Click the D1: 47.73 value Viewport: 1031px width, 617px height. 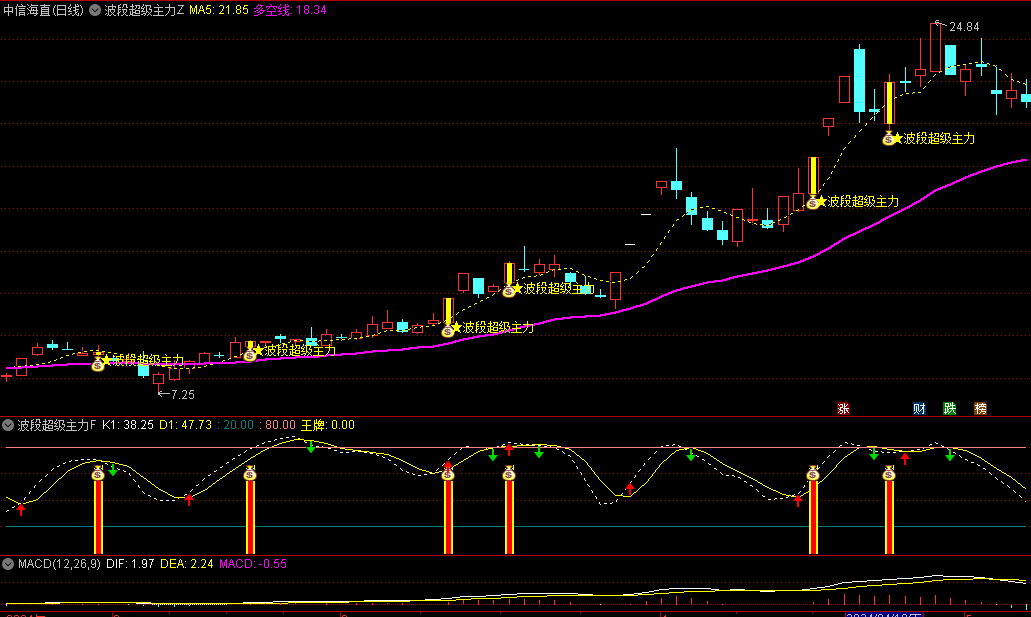185,425
